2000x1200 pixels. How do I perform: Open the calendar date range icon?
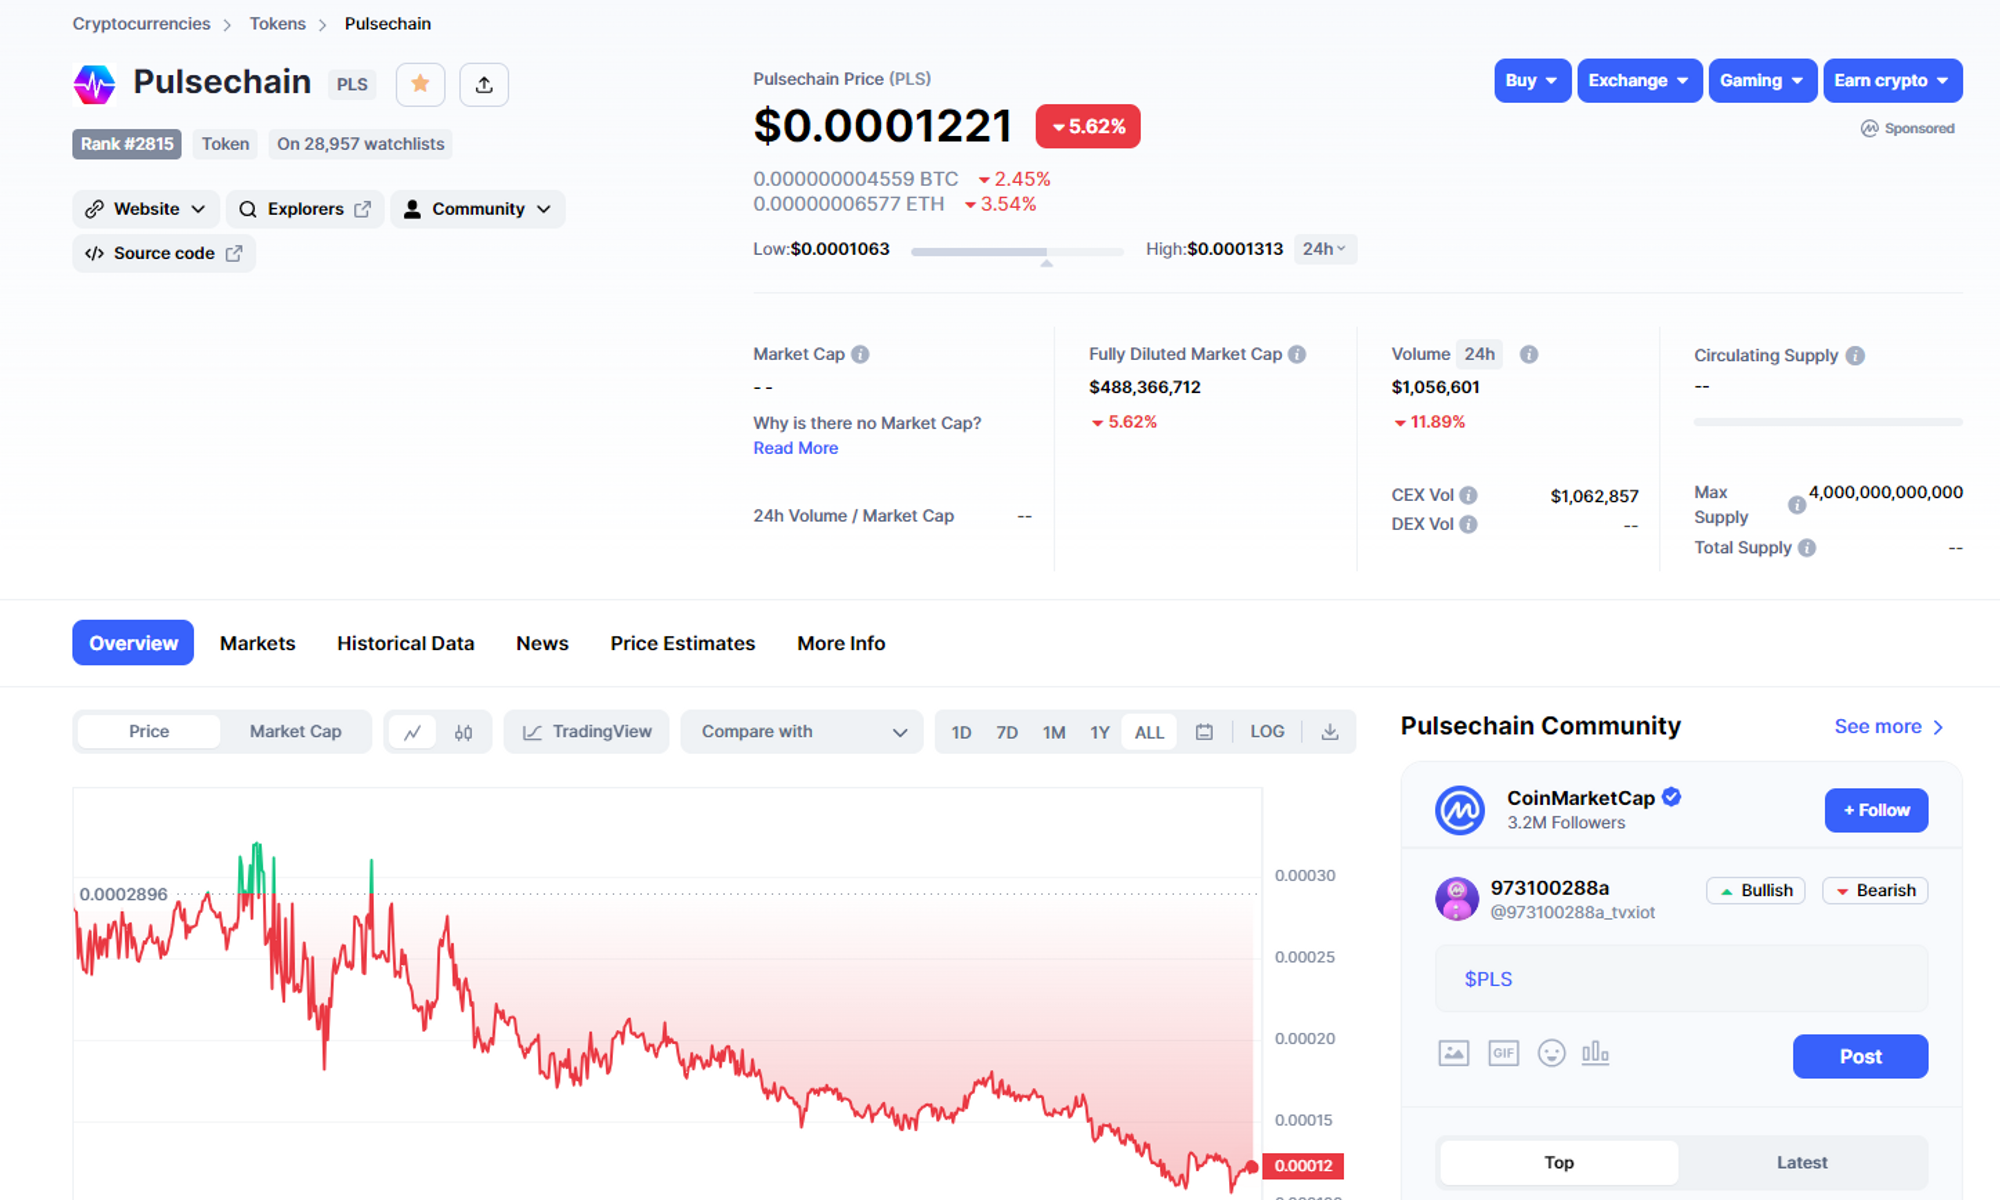[1204, 732]
